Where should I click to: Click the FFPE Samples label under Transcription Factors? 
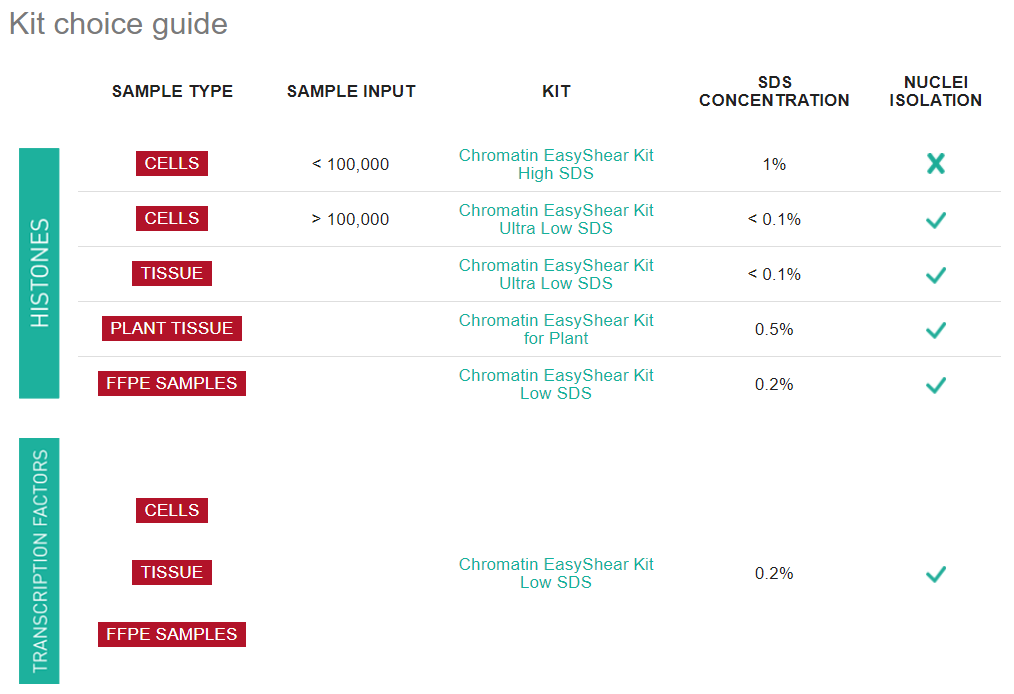172,635
